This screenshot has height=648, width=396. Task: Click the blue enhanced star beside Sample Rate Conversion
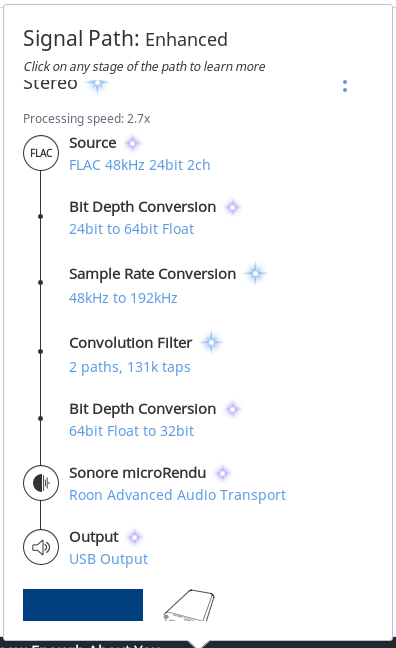[x=255, y=274]
